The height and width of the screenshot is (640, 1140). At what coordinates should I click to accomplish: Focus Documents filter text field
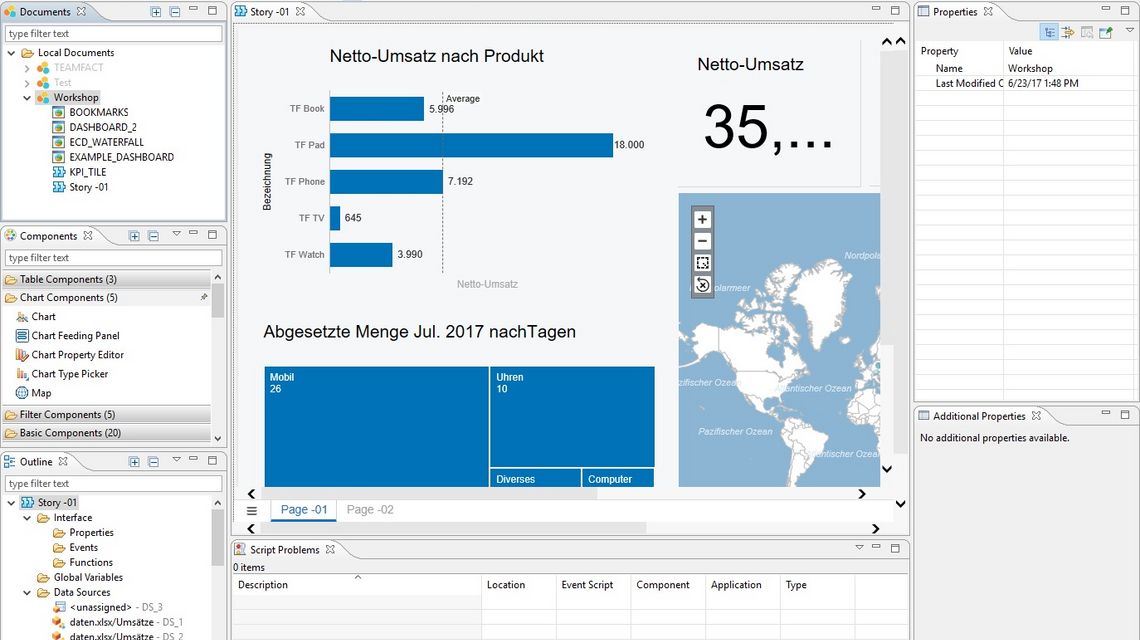[x=113, y=33]
